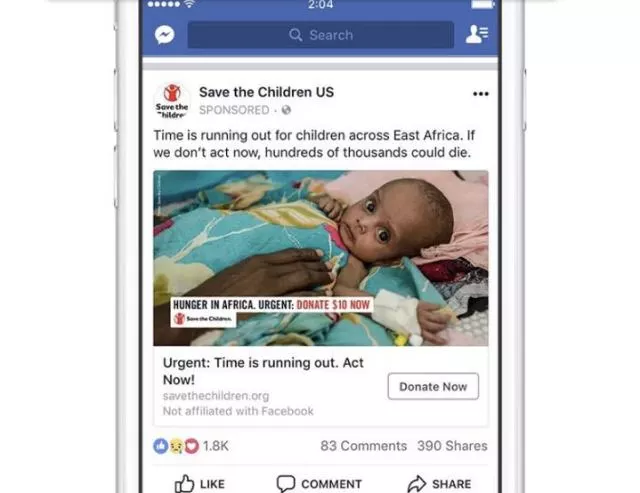Tap the public globe audience icon

pyautogui.click(x=287, y=110)
